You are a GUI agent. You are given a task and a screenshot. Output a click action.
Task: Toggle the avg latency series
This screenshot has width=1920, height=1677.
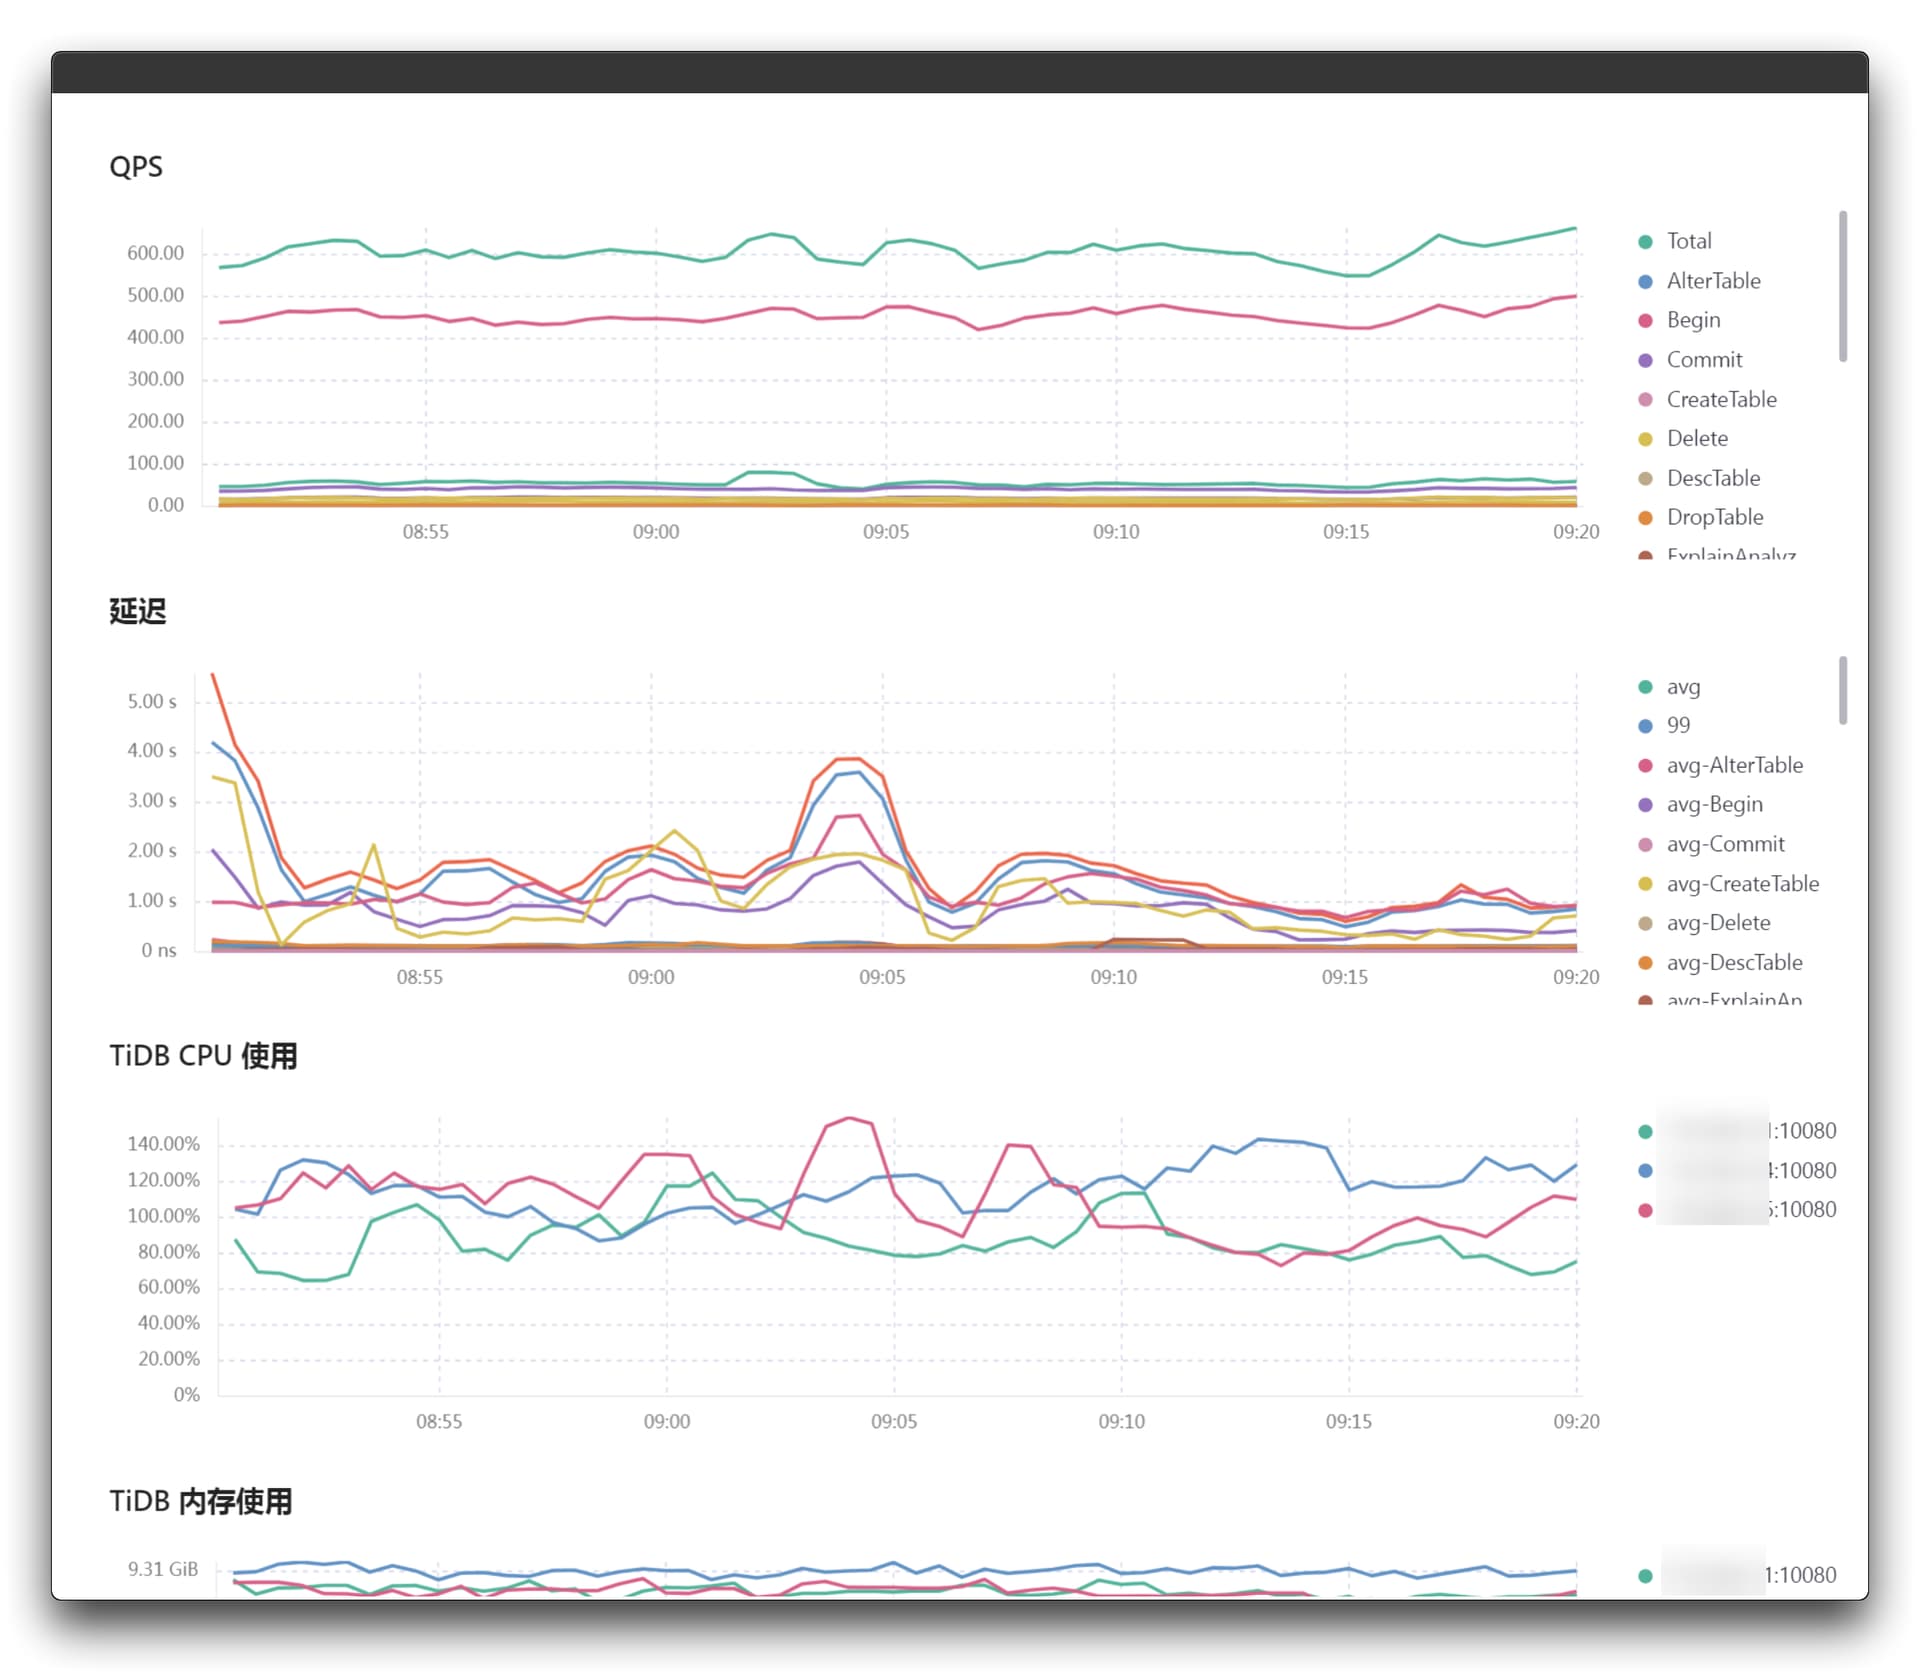1682,687
